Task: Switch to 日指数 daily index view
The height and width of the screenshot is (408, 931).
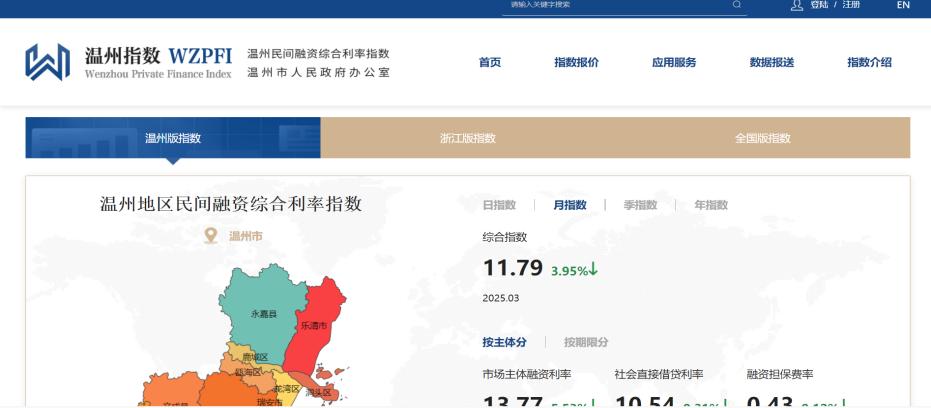Action: tap(499, 205)
